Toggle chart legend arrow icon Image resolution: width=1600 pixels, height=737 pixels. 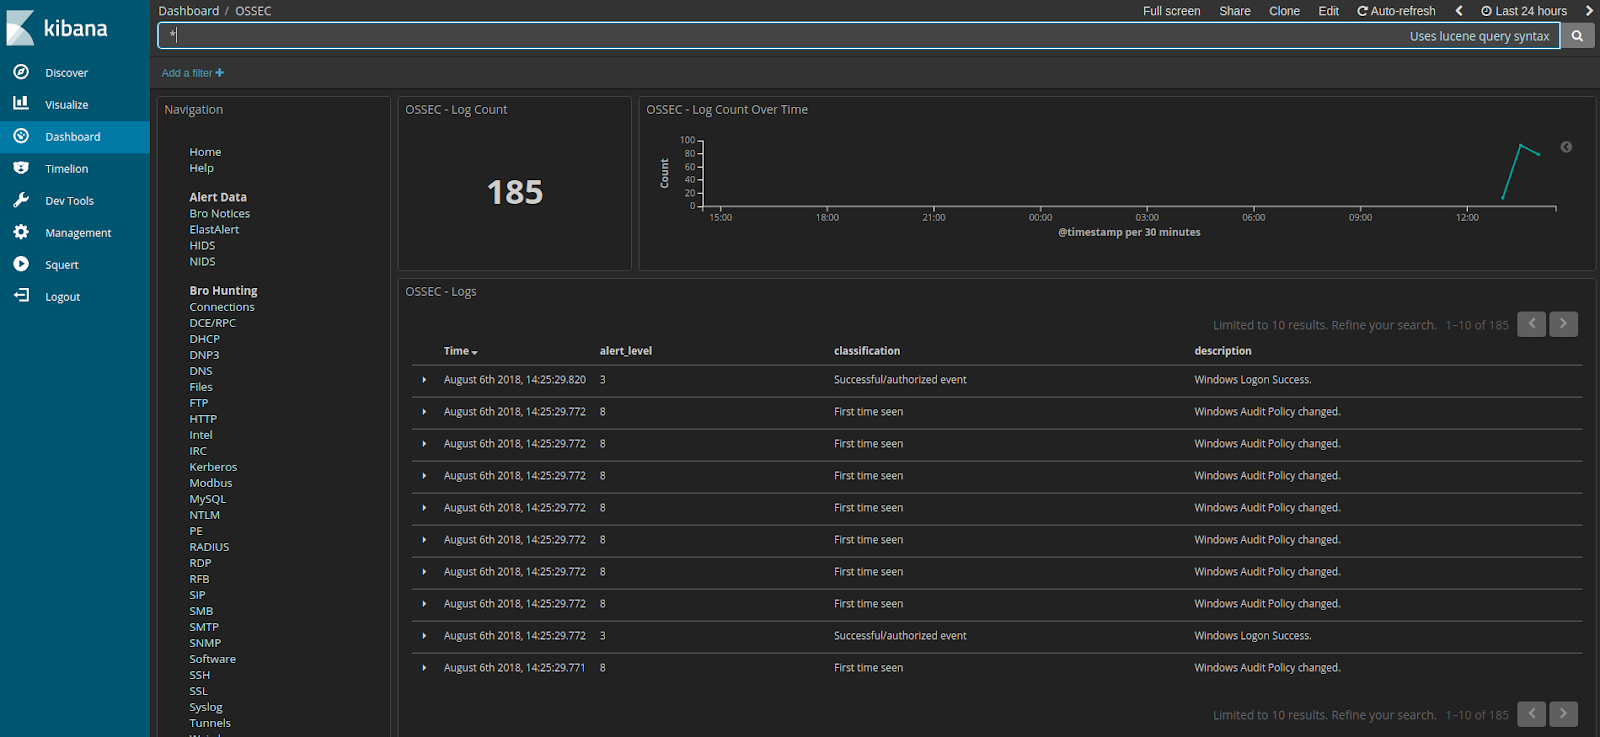[x=1566, y=147]
